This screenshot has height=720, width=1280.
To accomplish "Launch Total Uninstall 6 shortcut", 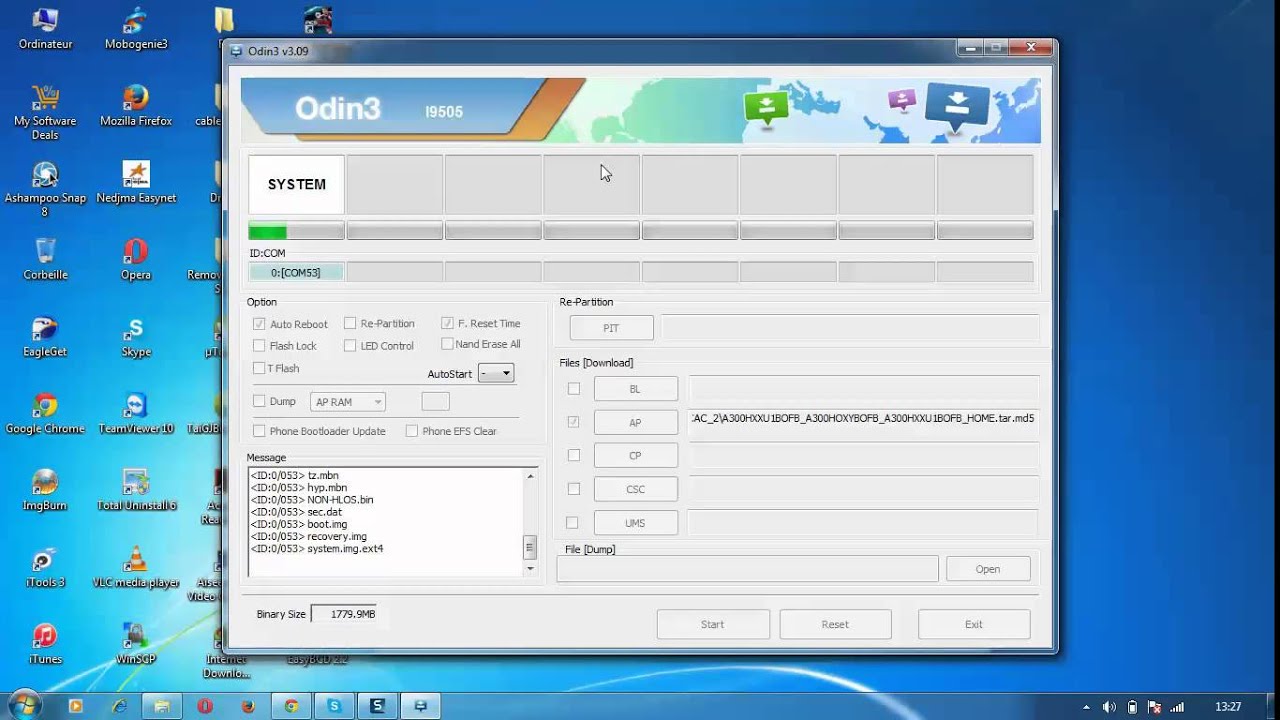I will pos(136,490).
